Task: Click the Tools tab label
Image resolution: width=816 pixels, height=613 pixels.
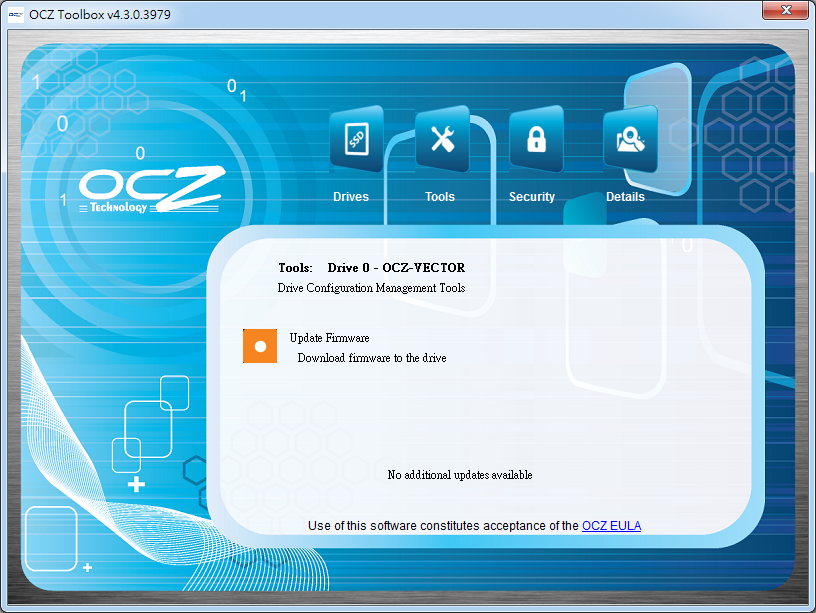Action: tap(440, 197)
